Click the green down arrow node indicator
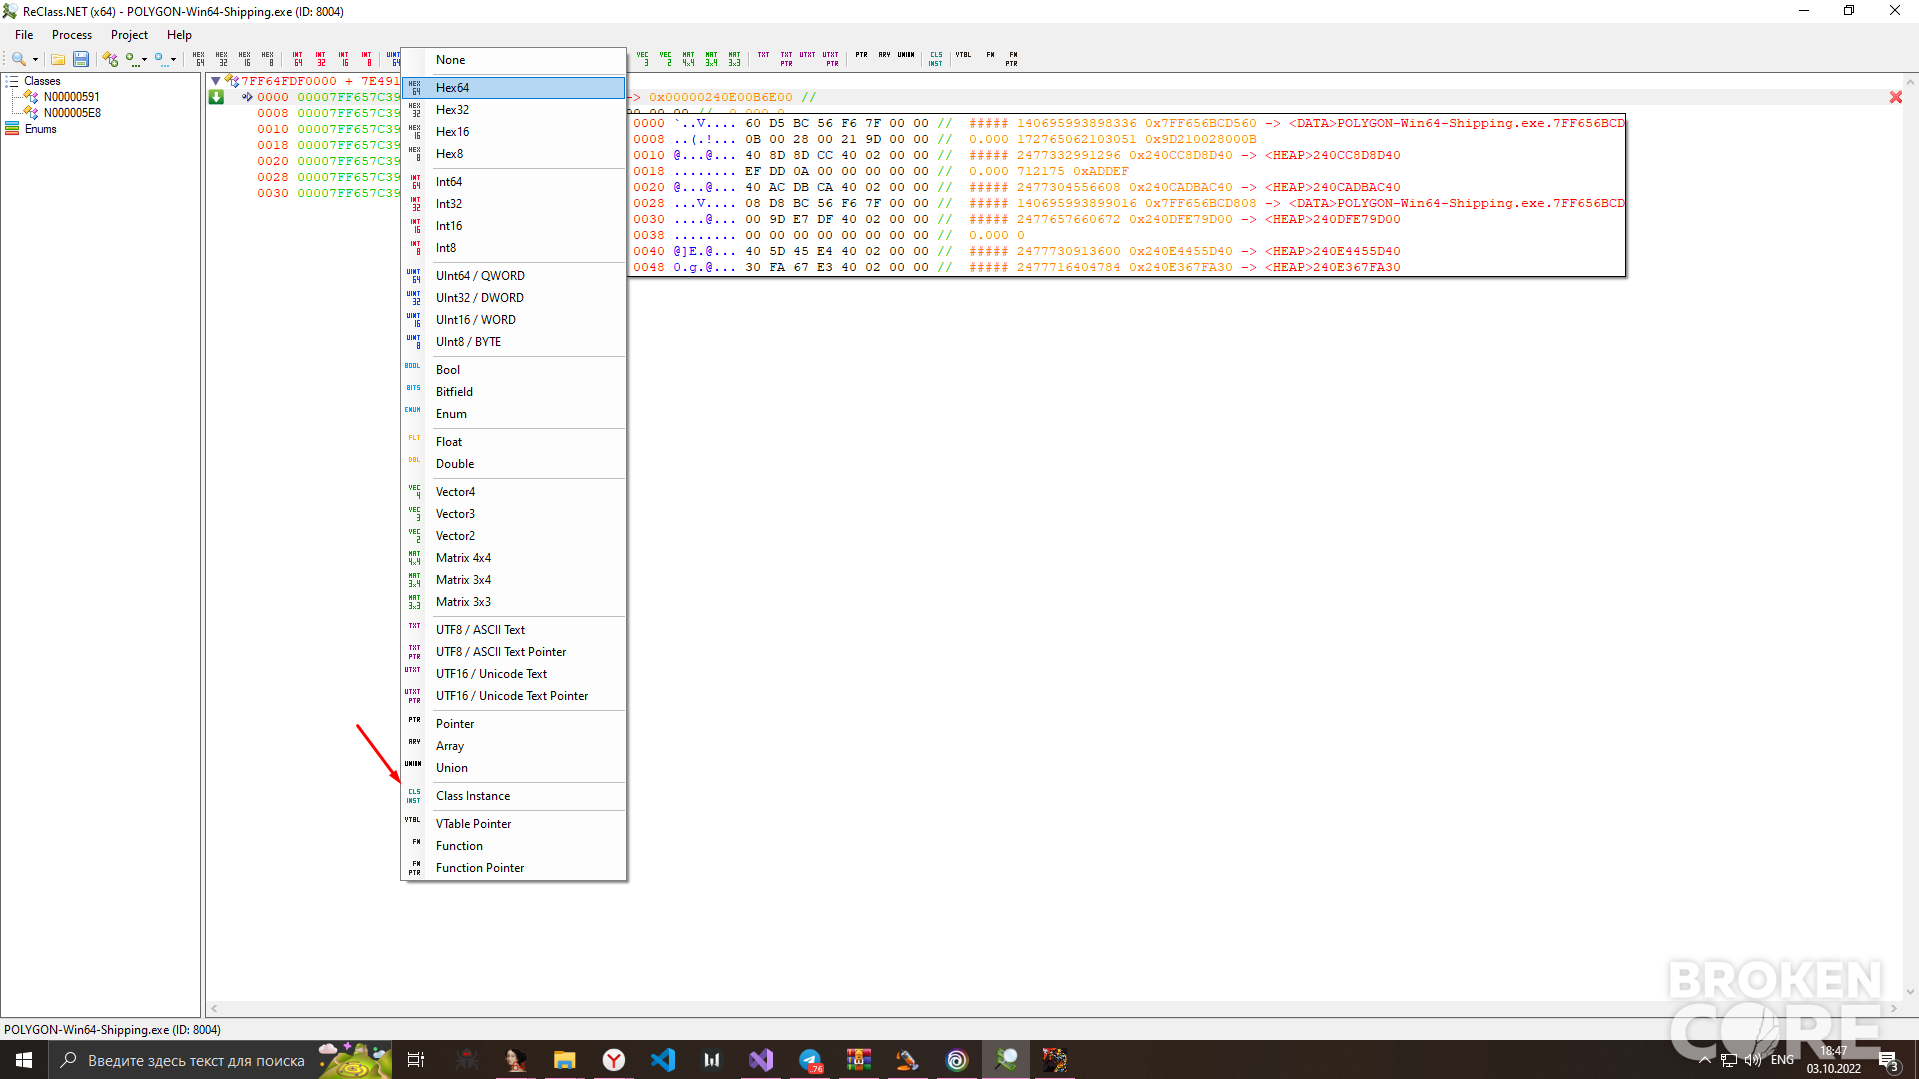 click(x=216, y=97)
